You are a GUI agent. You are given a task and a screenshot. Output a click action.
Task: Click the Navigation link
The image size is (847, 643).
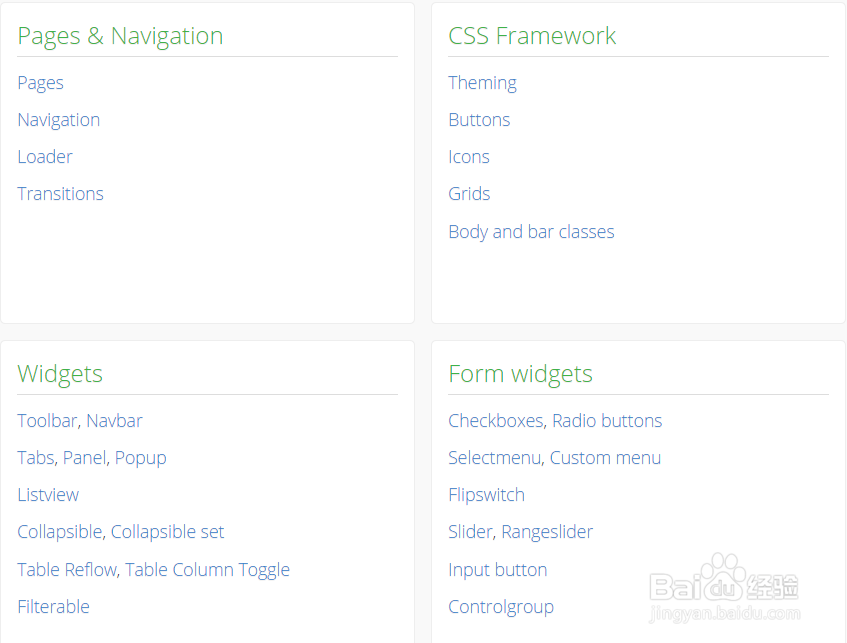[58, 119]
